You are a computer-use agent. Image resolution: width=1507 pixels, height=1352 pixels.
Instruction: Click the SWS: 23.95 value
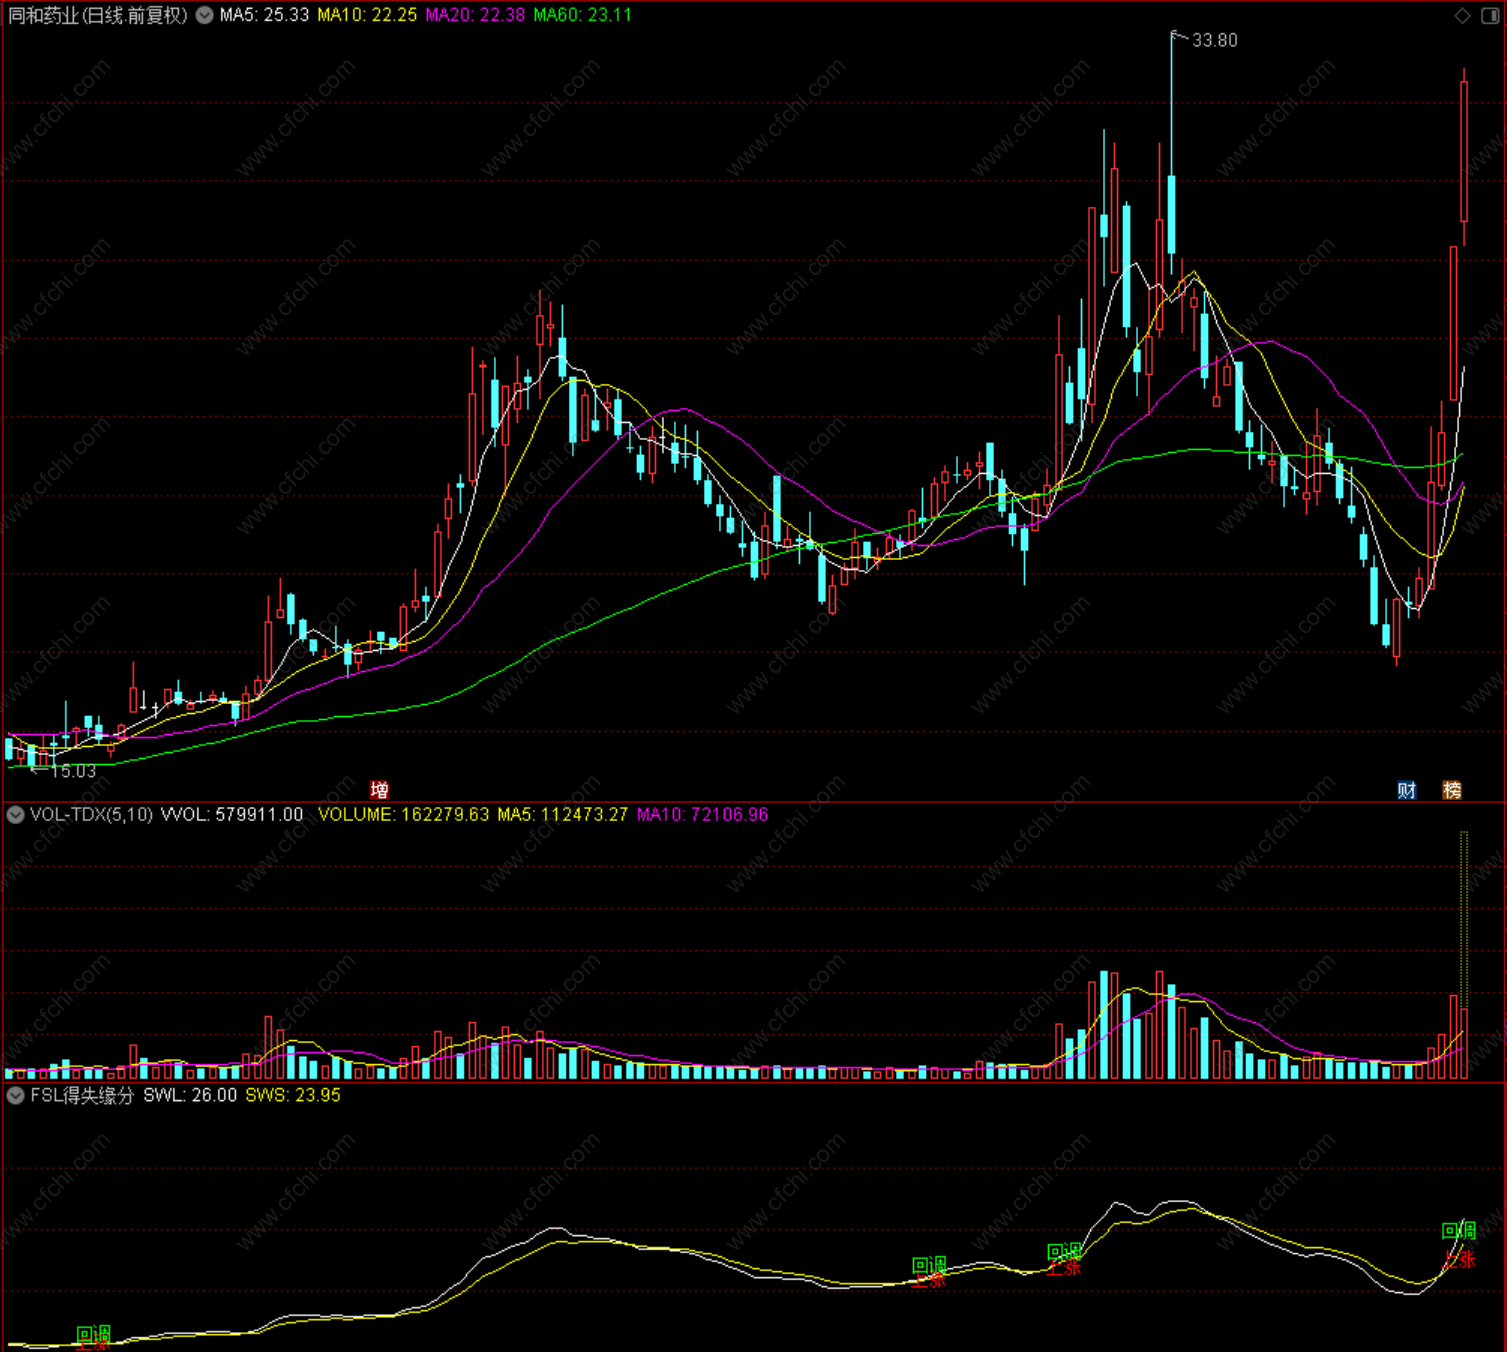pos(293,1095)
